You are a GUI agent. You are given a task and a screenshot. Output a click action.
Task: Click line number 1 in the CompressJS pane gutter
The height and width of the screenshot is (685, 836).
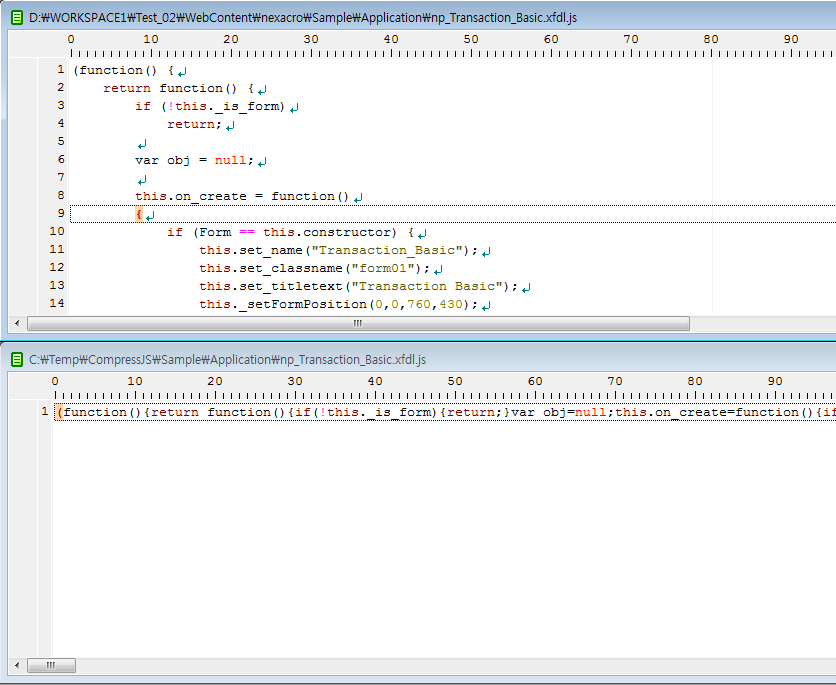45,412
